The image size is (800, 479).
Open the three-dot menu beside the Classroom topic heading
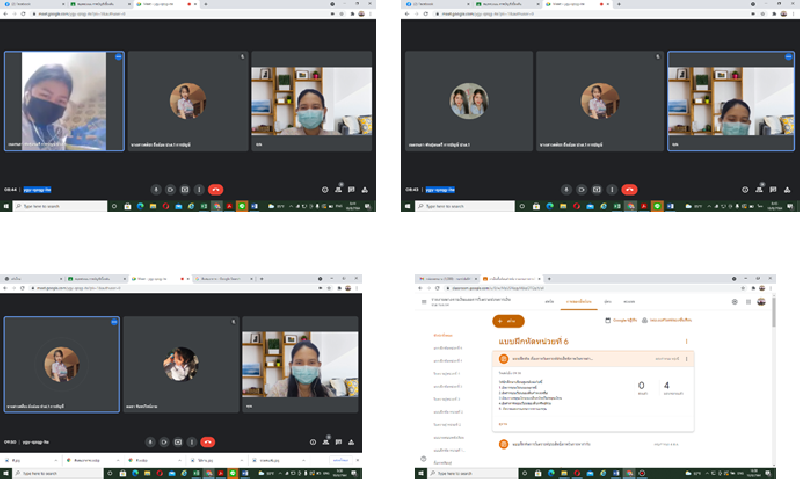click(686, 342)
